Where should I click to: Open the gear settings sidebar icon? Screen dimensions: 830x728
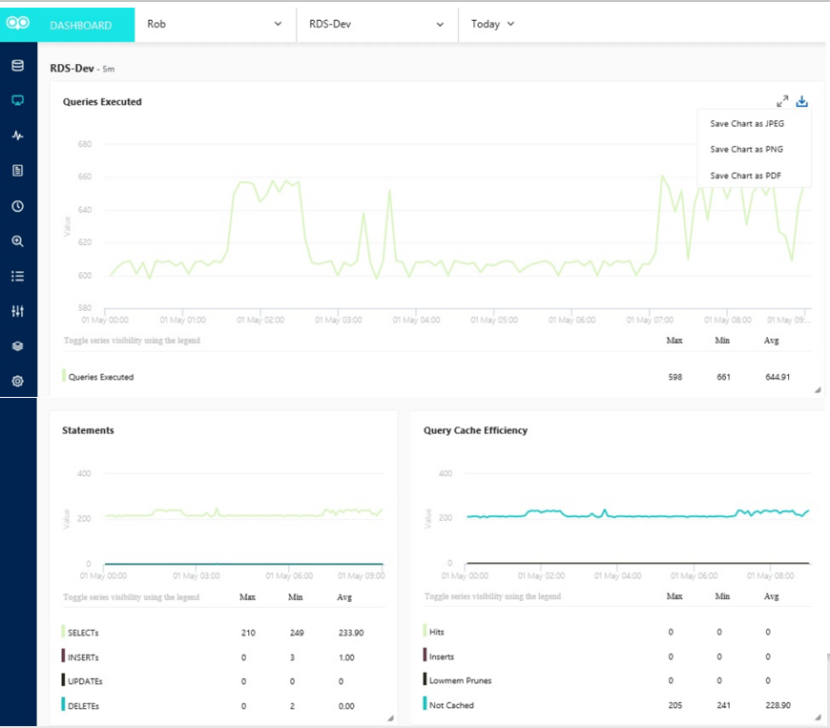(x=17, y=381)
